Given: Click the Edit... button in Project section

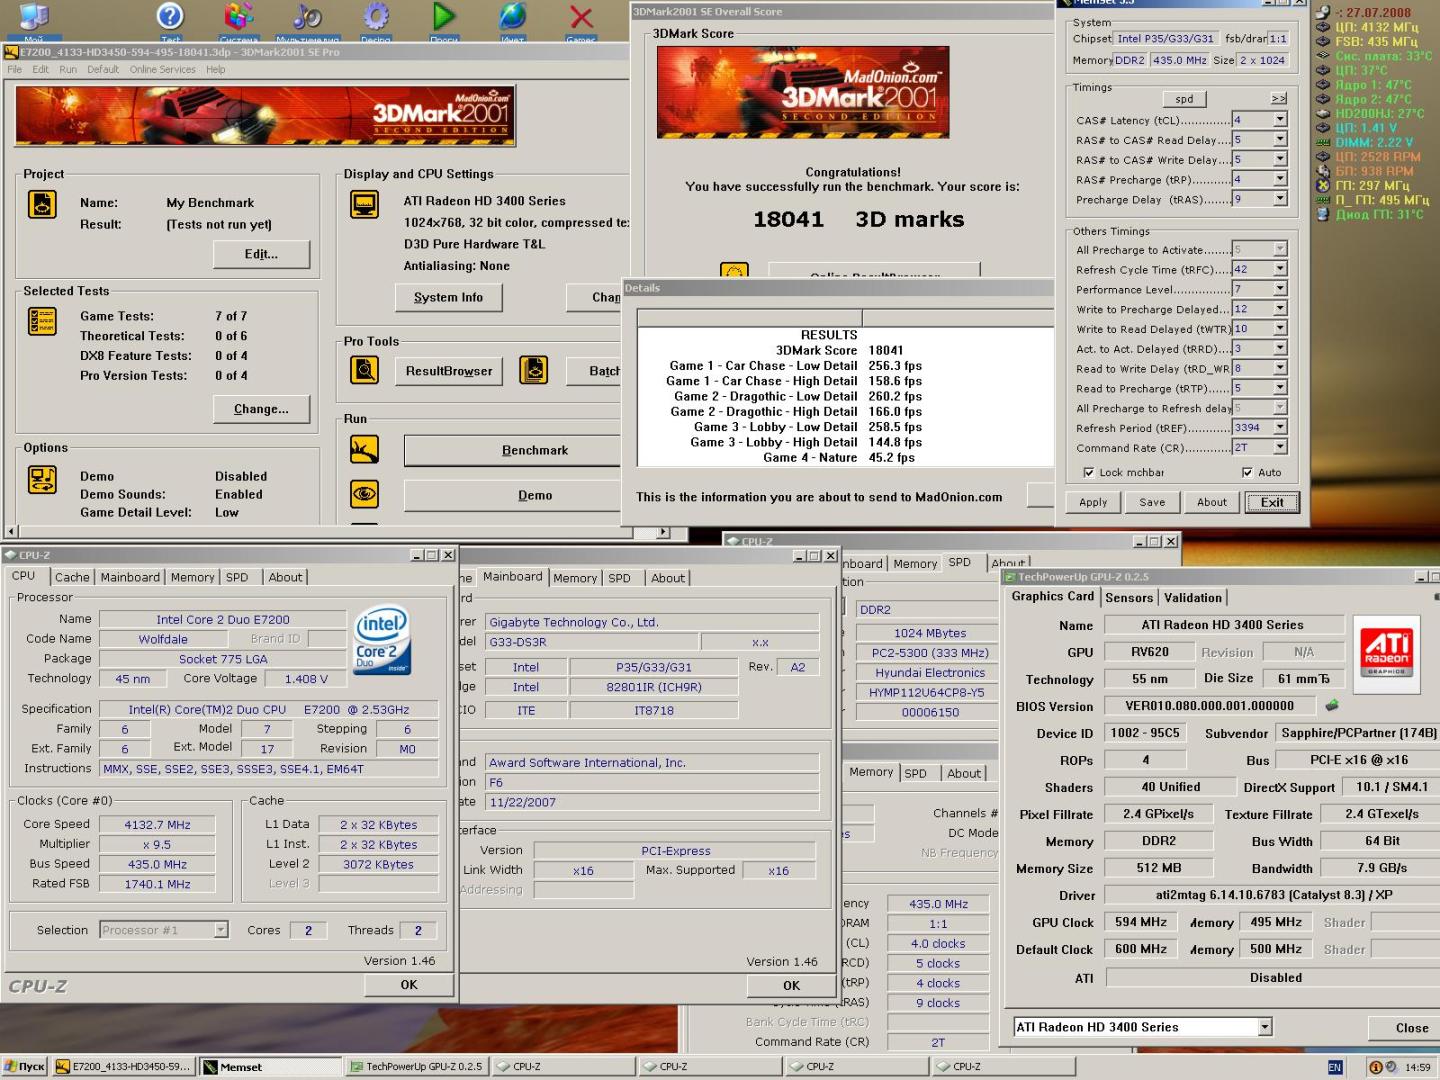Looking at the screenshot, I should point(262,254).
